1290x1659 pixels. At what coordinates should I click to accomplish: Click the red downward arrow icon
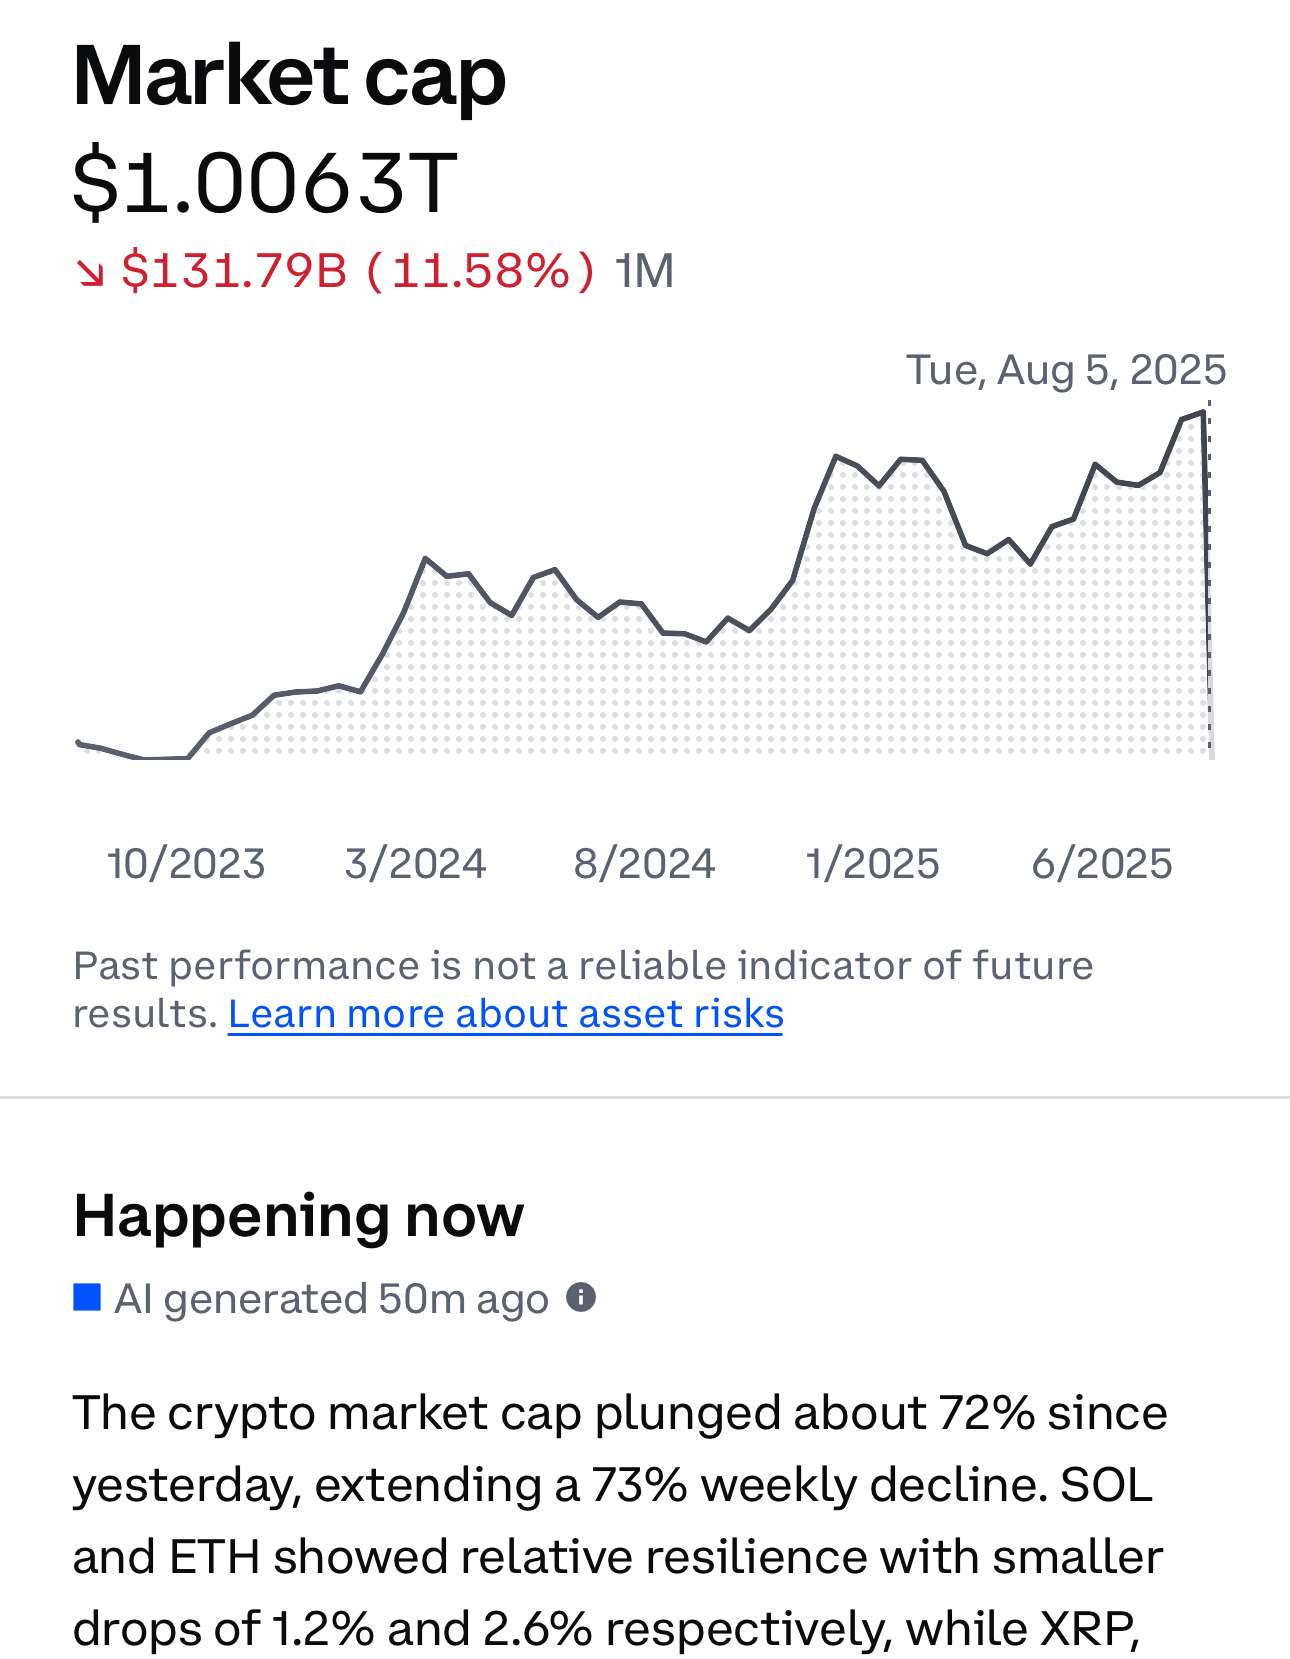pyautogui.click(x=90, y=272)
